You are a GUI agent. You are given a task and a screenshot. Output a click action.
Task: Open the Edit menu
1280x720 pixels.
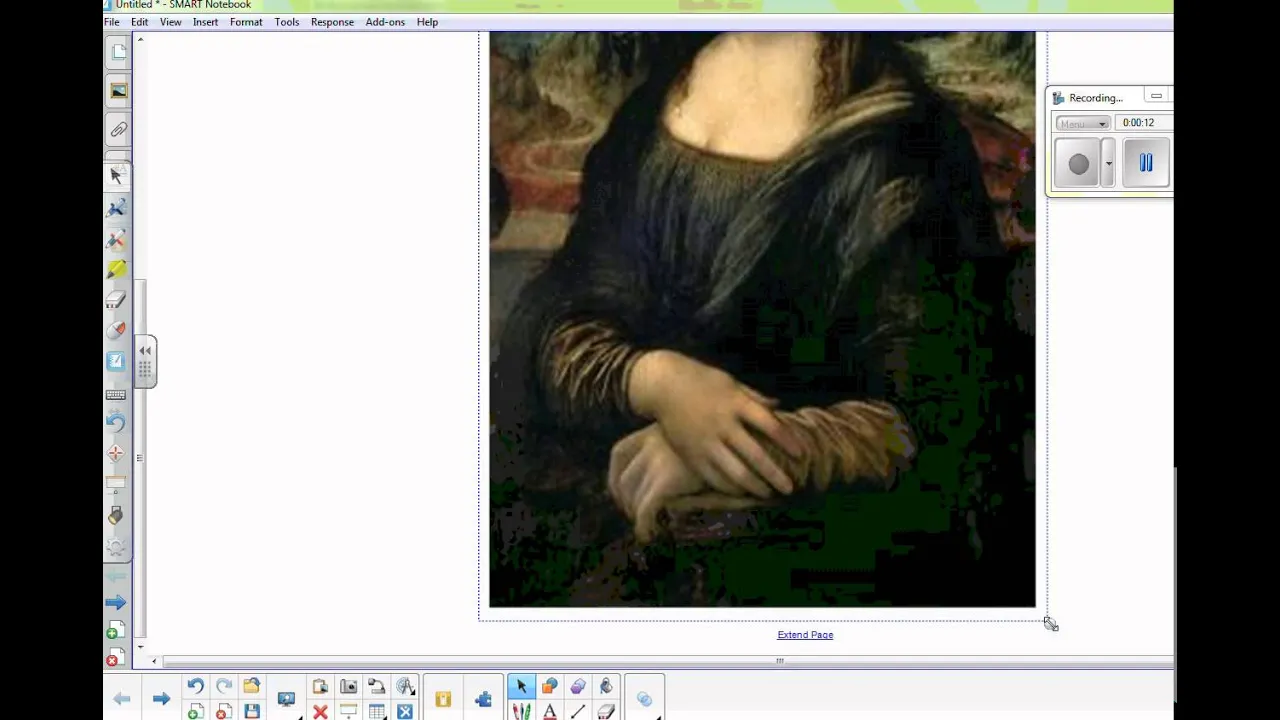(140, 22)
